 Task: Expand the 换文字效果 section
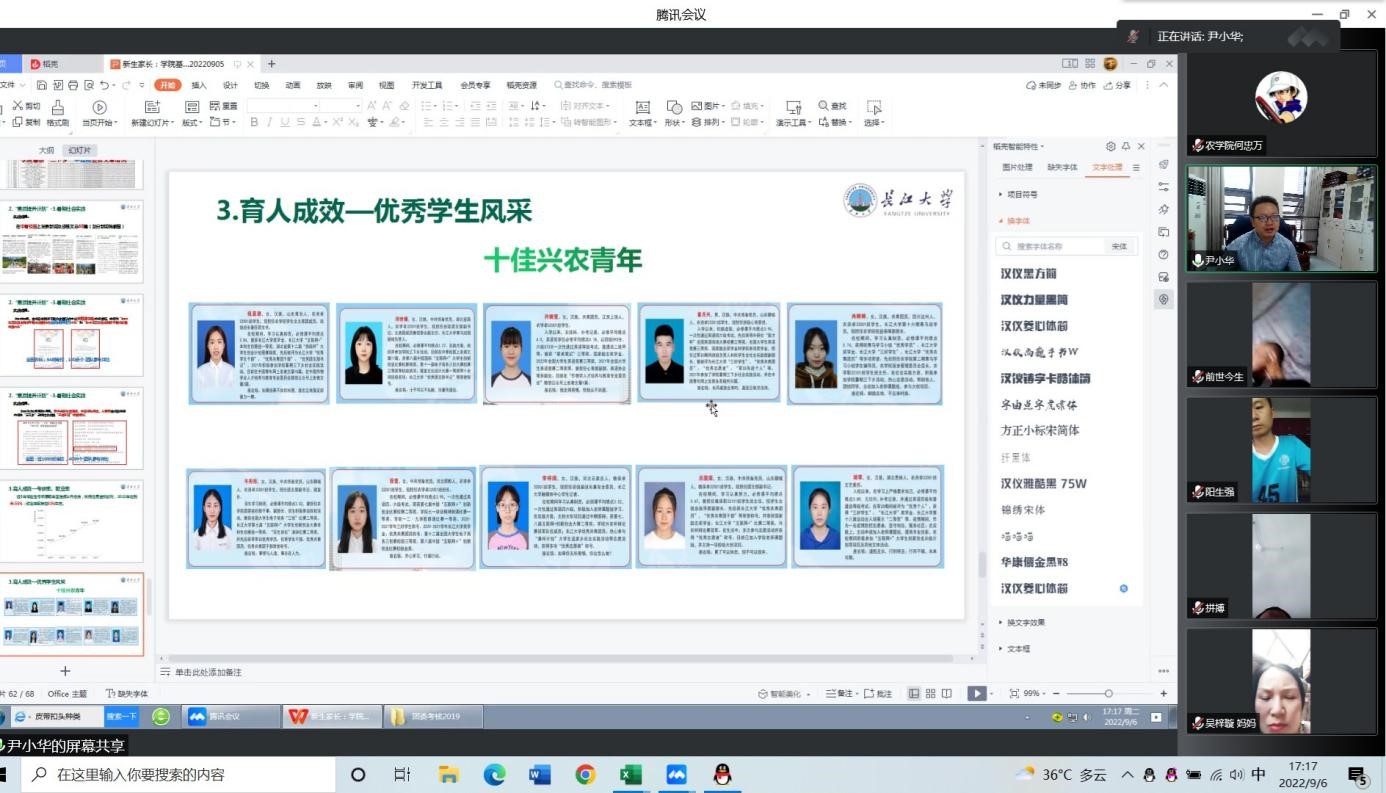(x=1024, y=622)
